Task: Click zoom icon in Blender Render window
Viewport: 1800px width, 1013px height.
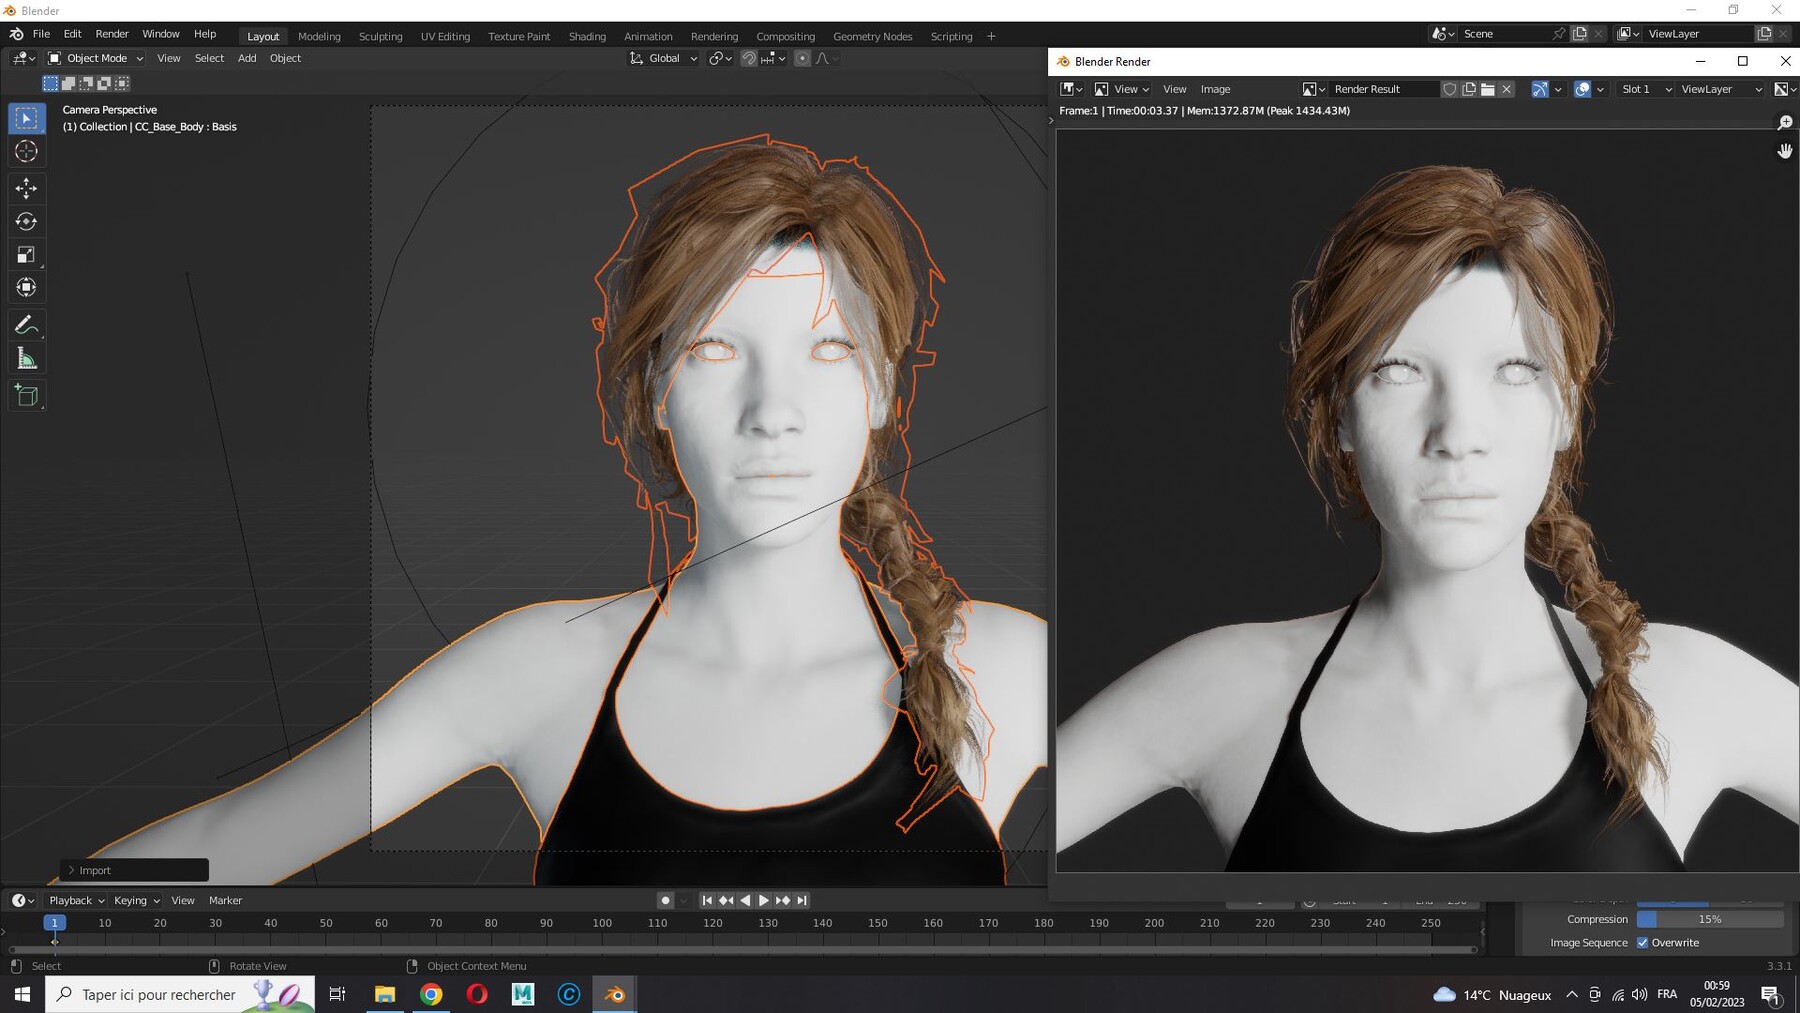Action: coord(1785,122)
